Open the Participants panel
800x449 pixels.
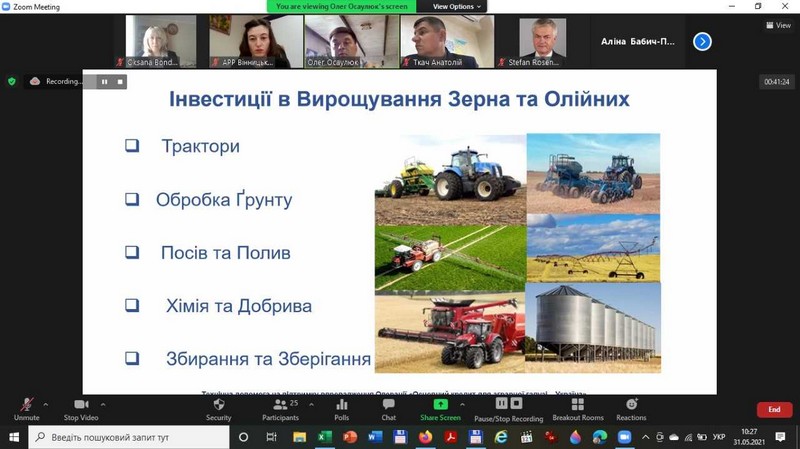pyautogui.click(x=281, y=409)
